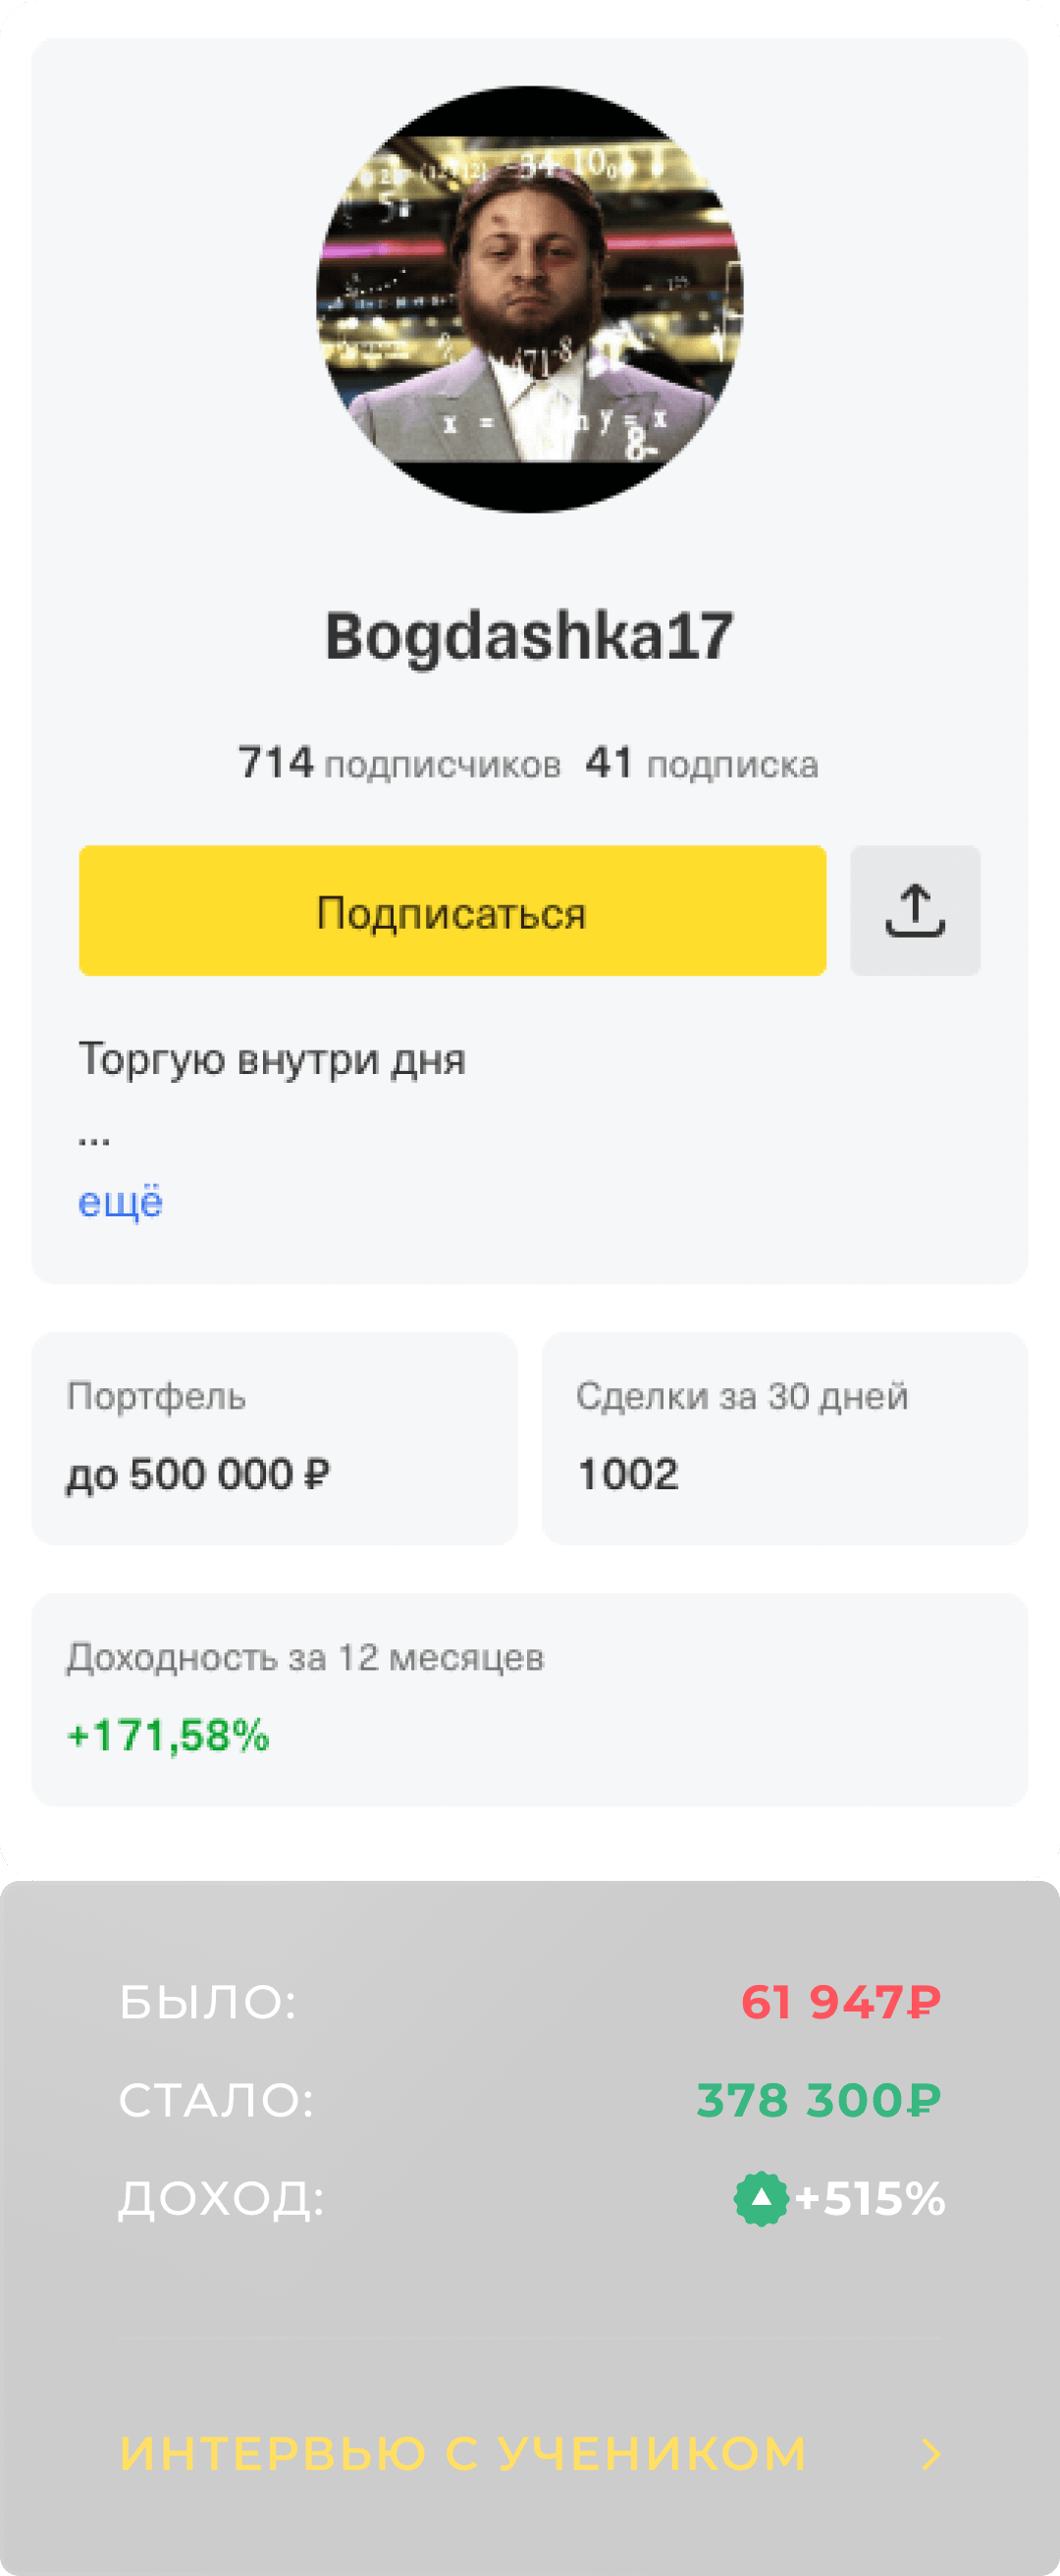Click the green up-arrow badge icon
Viewport: 1060px width, 2576px height.
click(x=761, y=2198)
